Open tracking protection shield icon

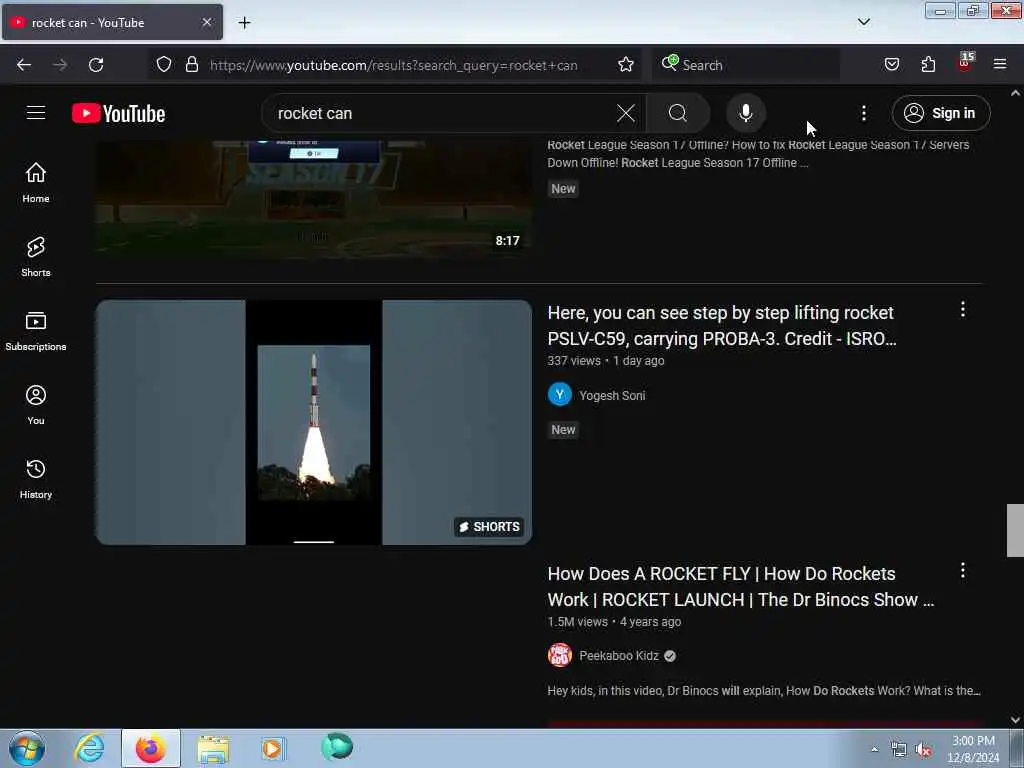coord(164,65)
